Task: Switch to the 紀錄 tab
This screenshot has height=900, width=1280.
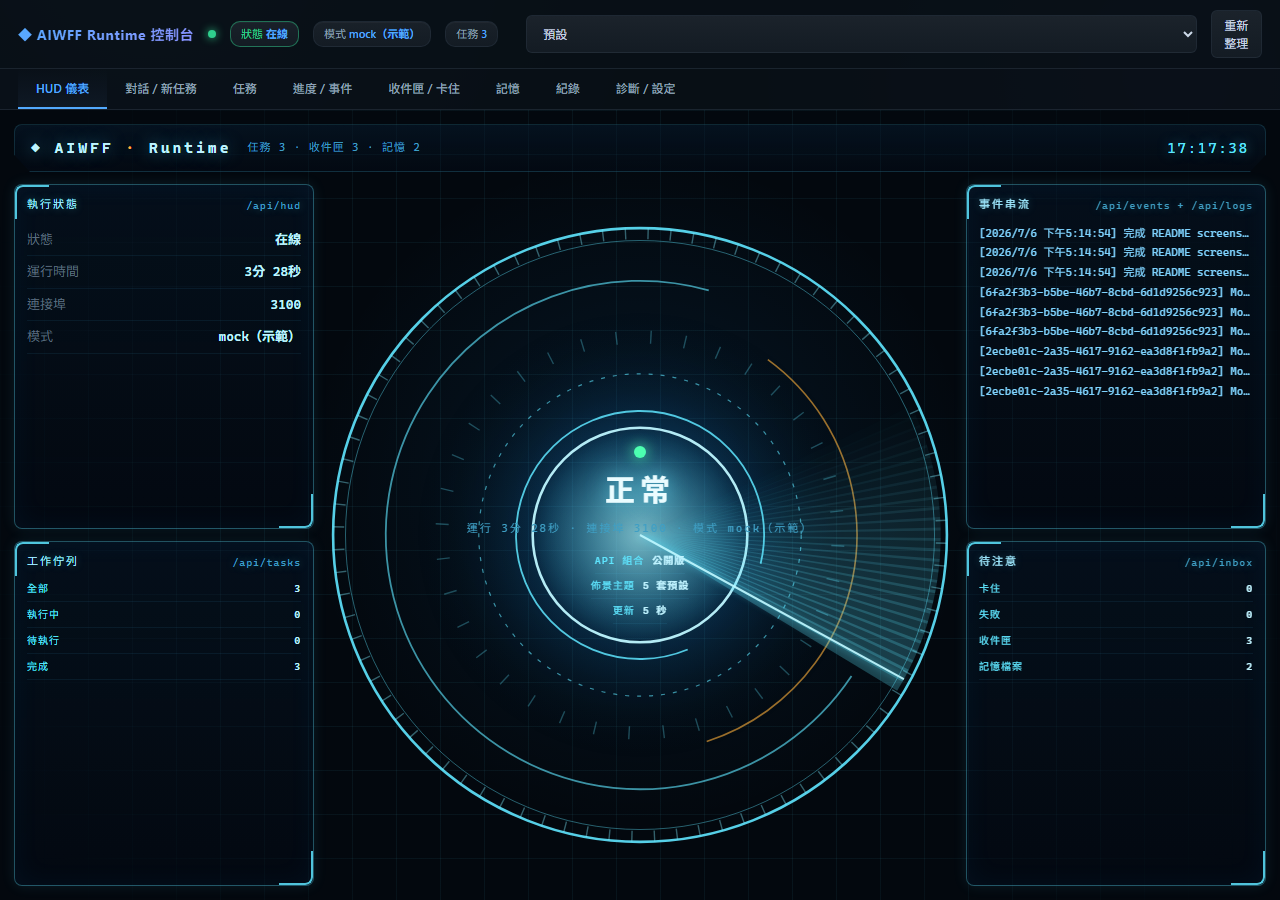Action: 568,89
